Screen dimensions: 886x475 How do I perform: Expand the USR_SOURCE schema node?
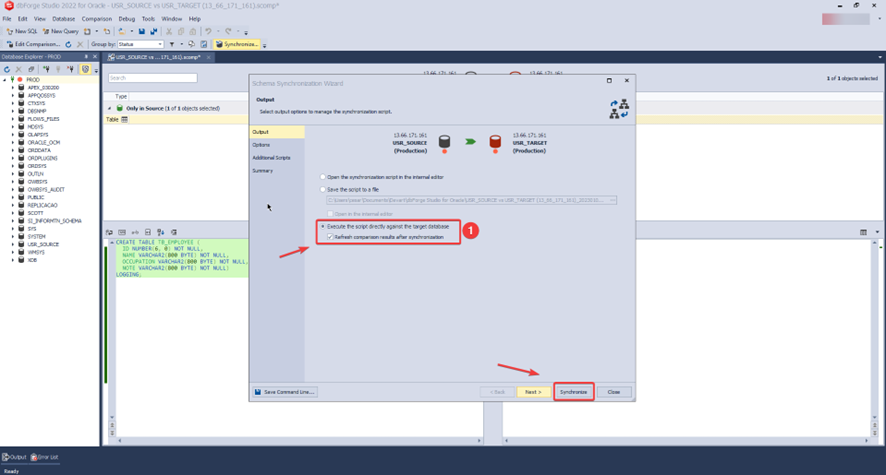pyautogui.click(x=13, y=244)
